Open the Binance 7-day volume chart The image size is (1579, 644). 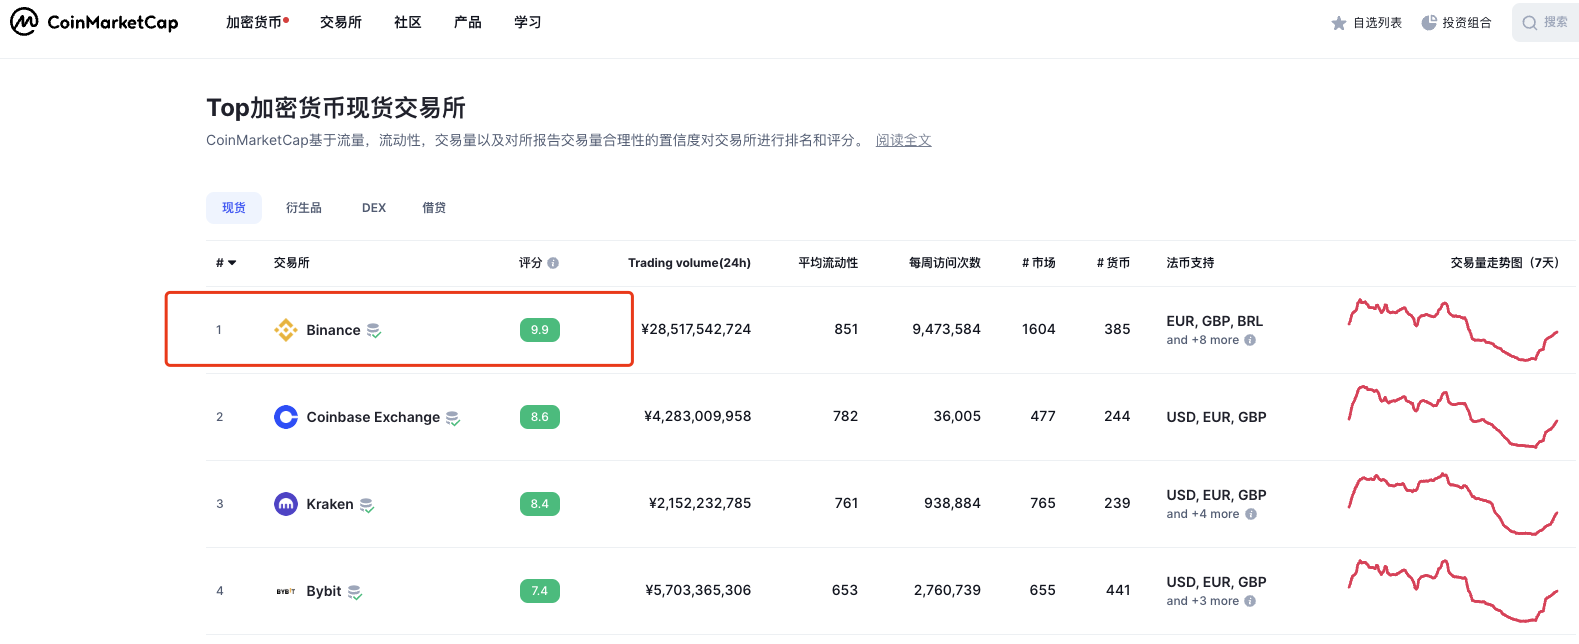1453,330
